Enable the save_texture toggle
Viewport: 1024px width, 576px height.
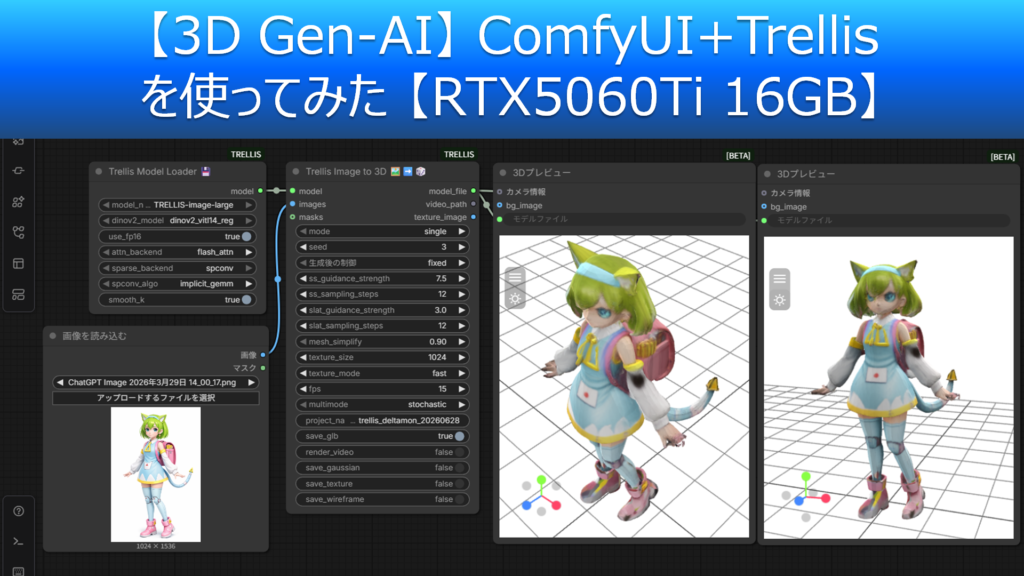pos(460,484)
